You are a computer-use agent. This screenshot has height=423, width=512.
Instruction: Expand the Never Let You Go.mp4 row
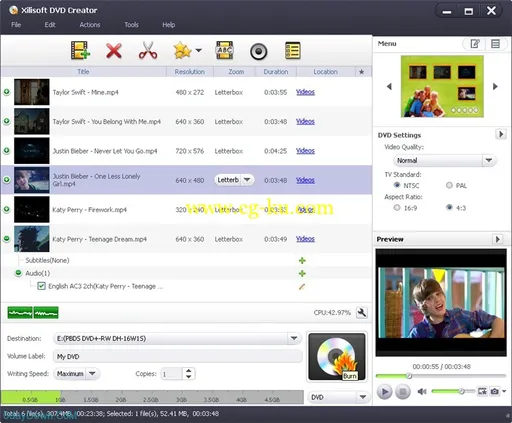click(x=6, y=150)
